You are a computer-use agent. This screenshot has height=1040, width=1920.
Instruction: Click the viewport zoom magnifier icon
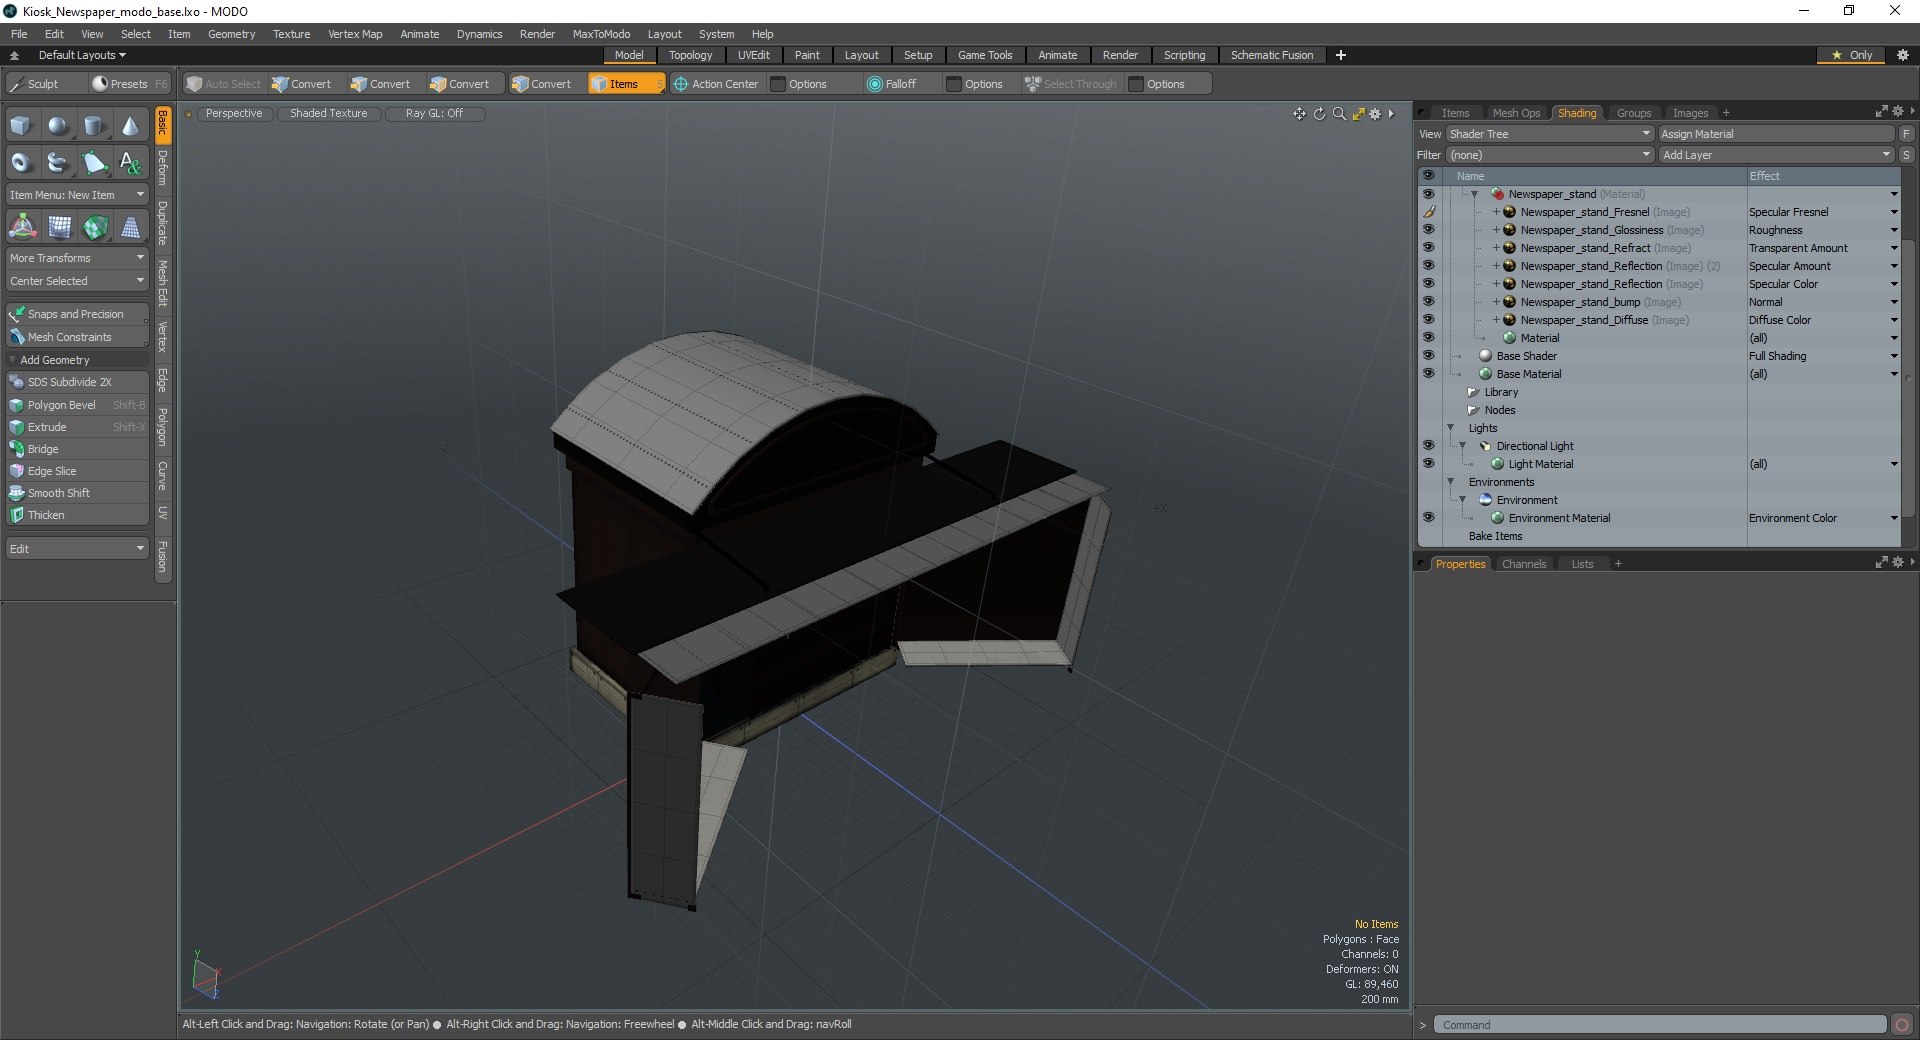click(1339, 114)
